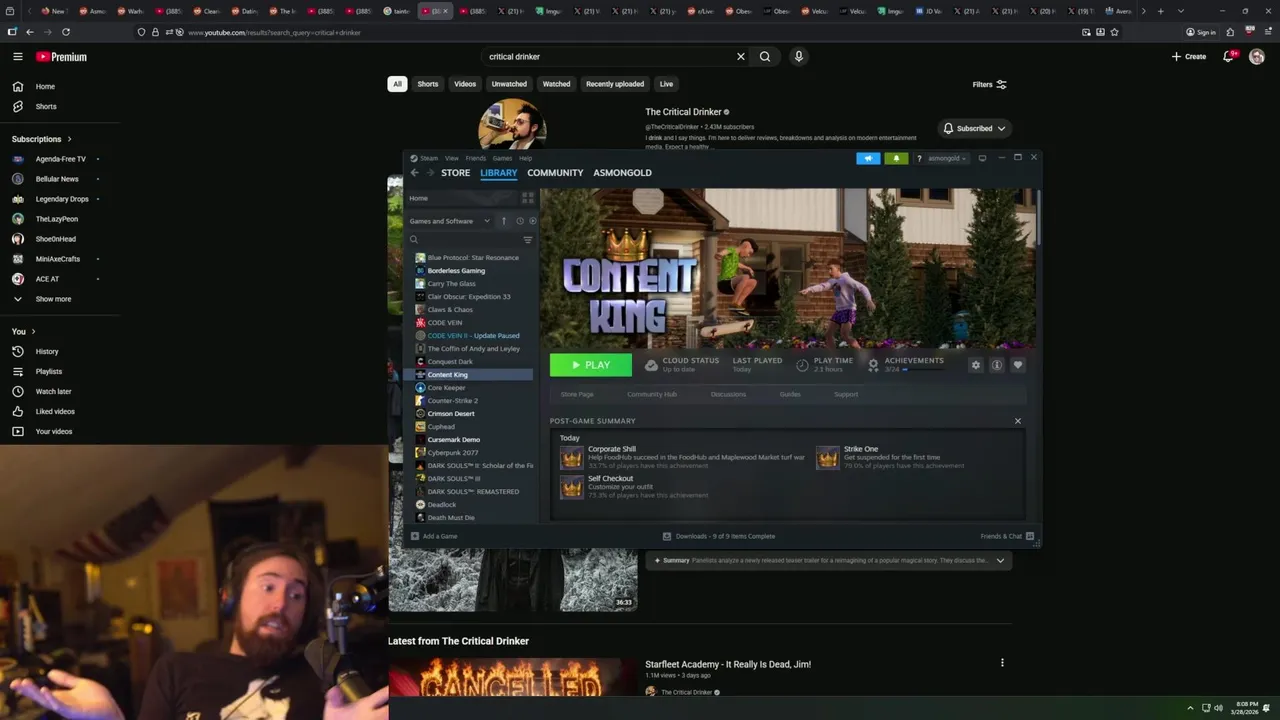Start YouTube voice search microphone
The image size is (1280, 720).
(798, 57)
